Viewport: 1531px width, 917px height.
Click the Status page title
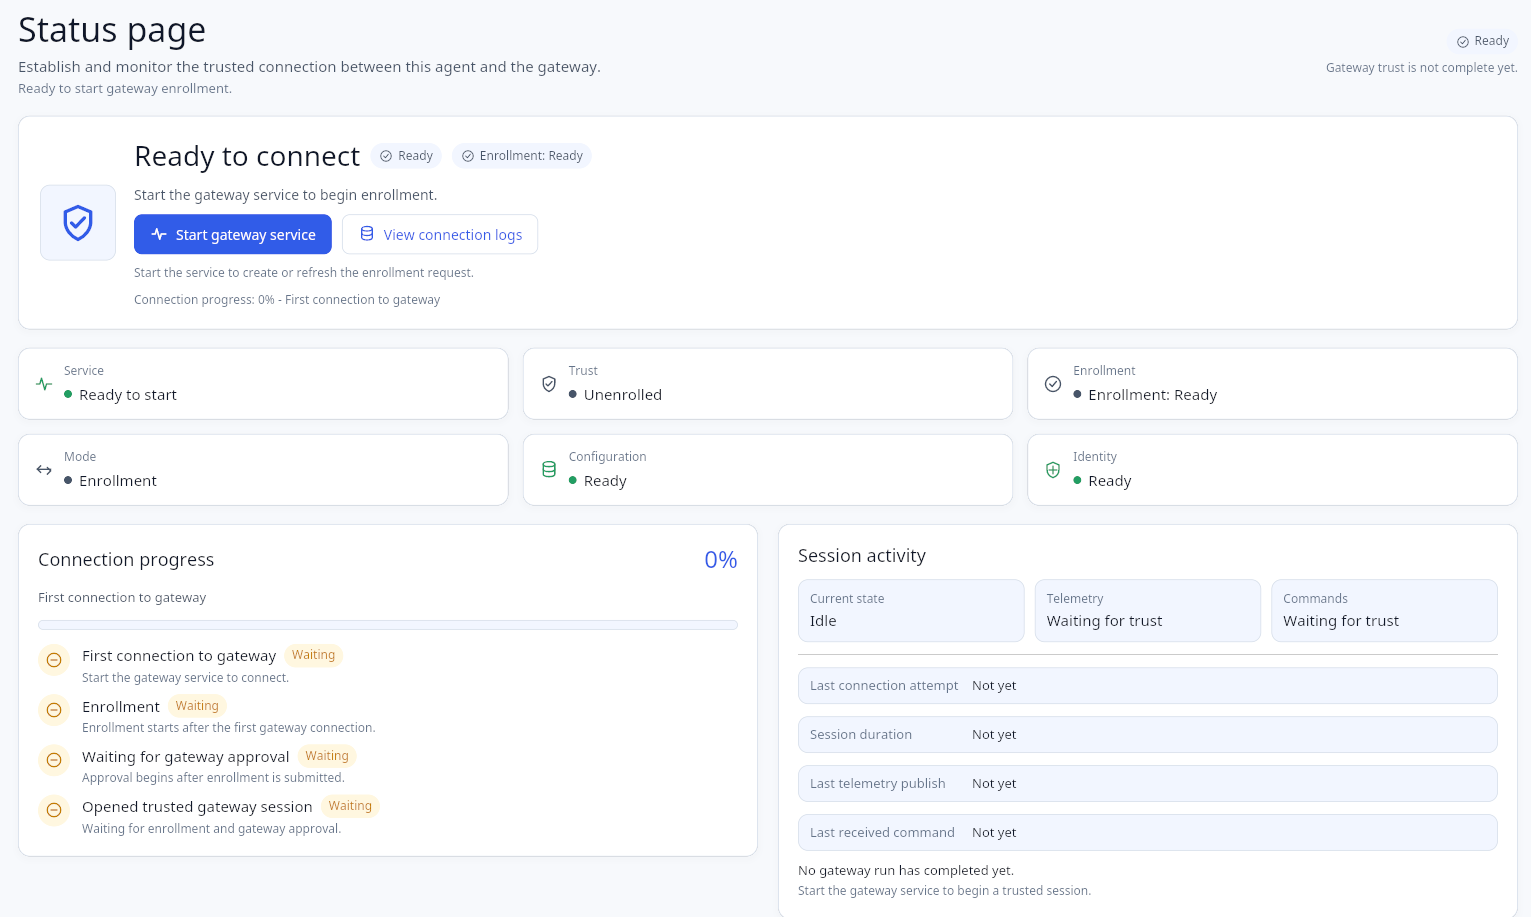point(112,30)
